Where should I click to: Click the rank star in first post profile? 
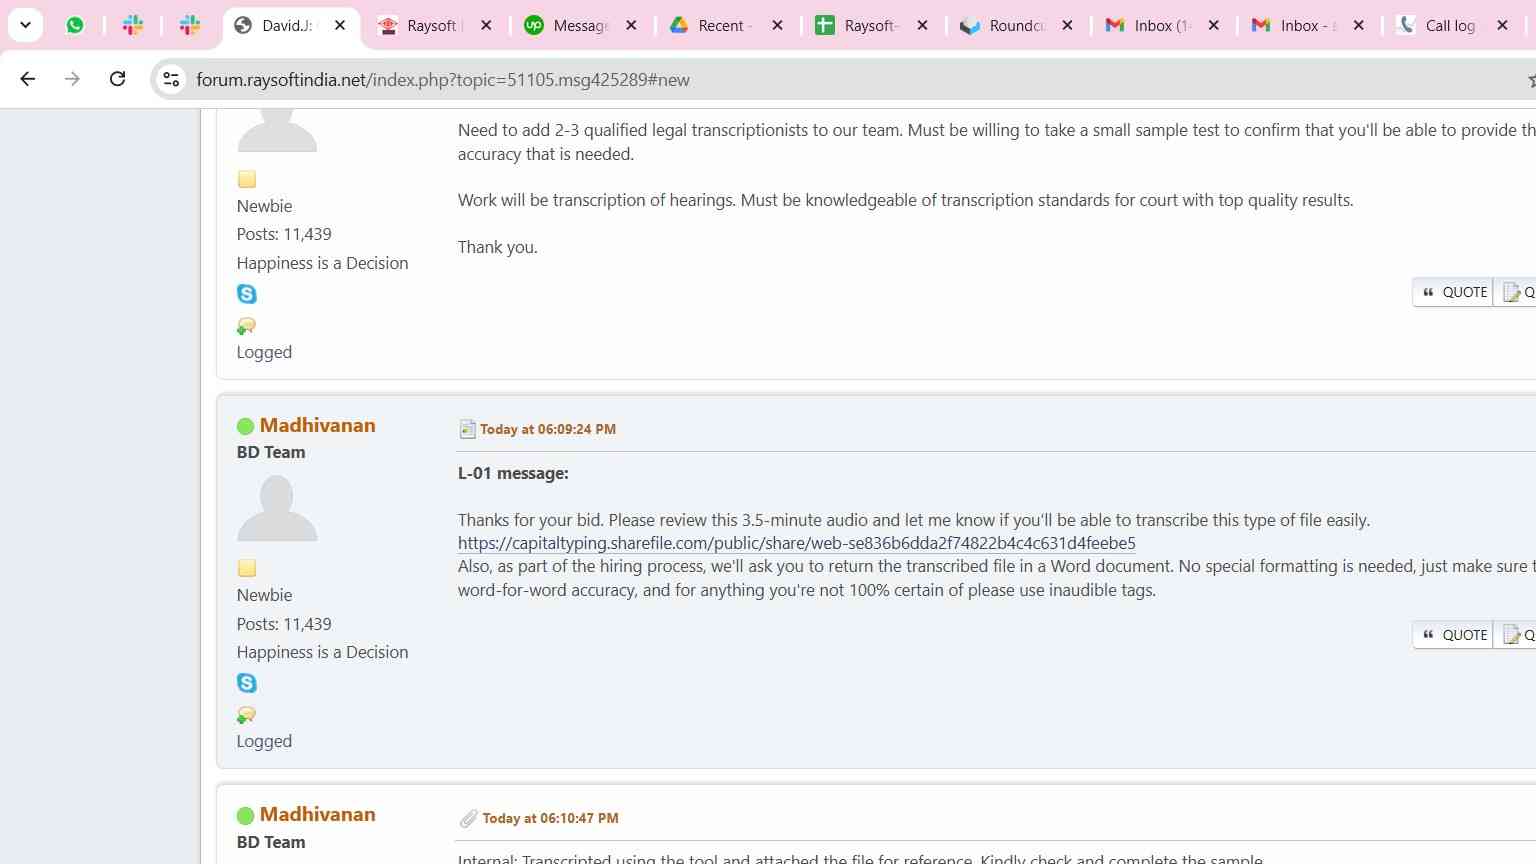pos(247,179)
